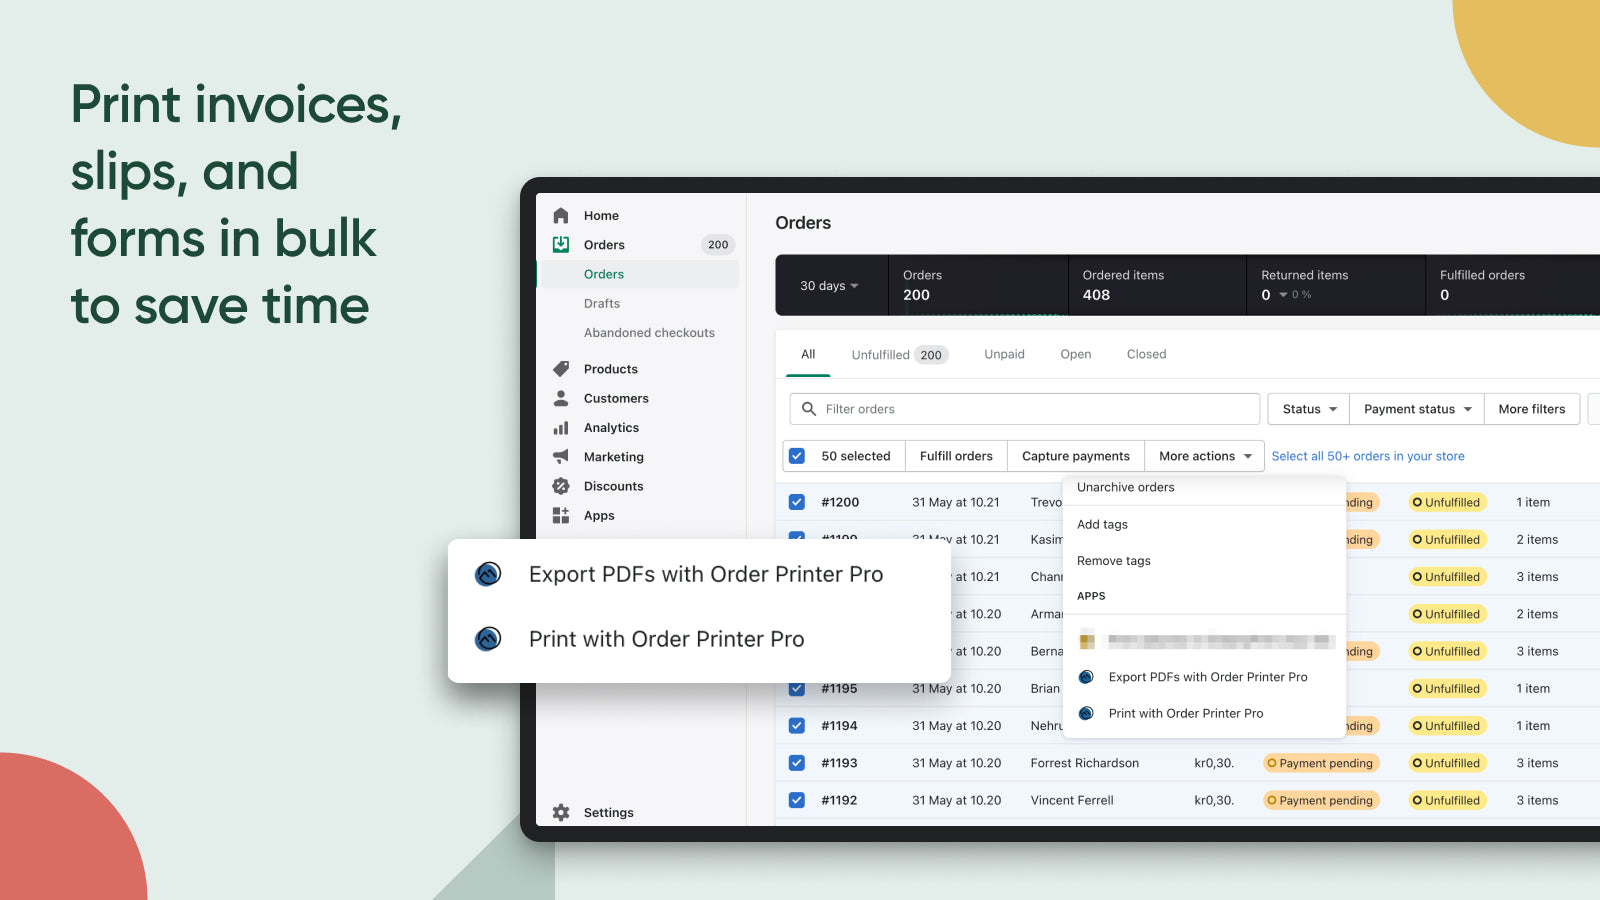Viewport: 1600px width, 900px height.
Task: Expand the Payment status dropdown
Action: [x=1416, y=409]
